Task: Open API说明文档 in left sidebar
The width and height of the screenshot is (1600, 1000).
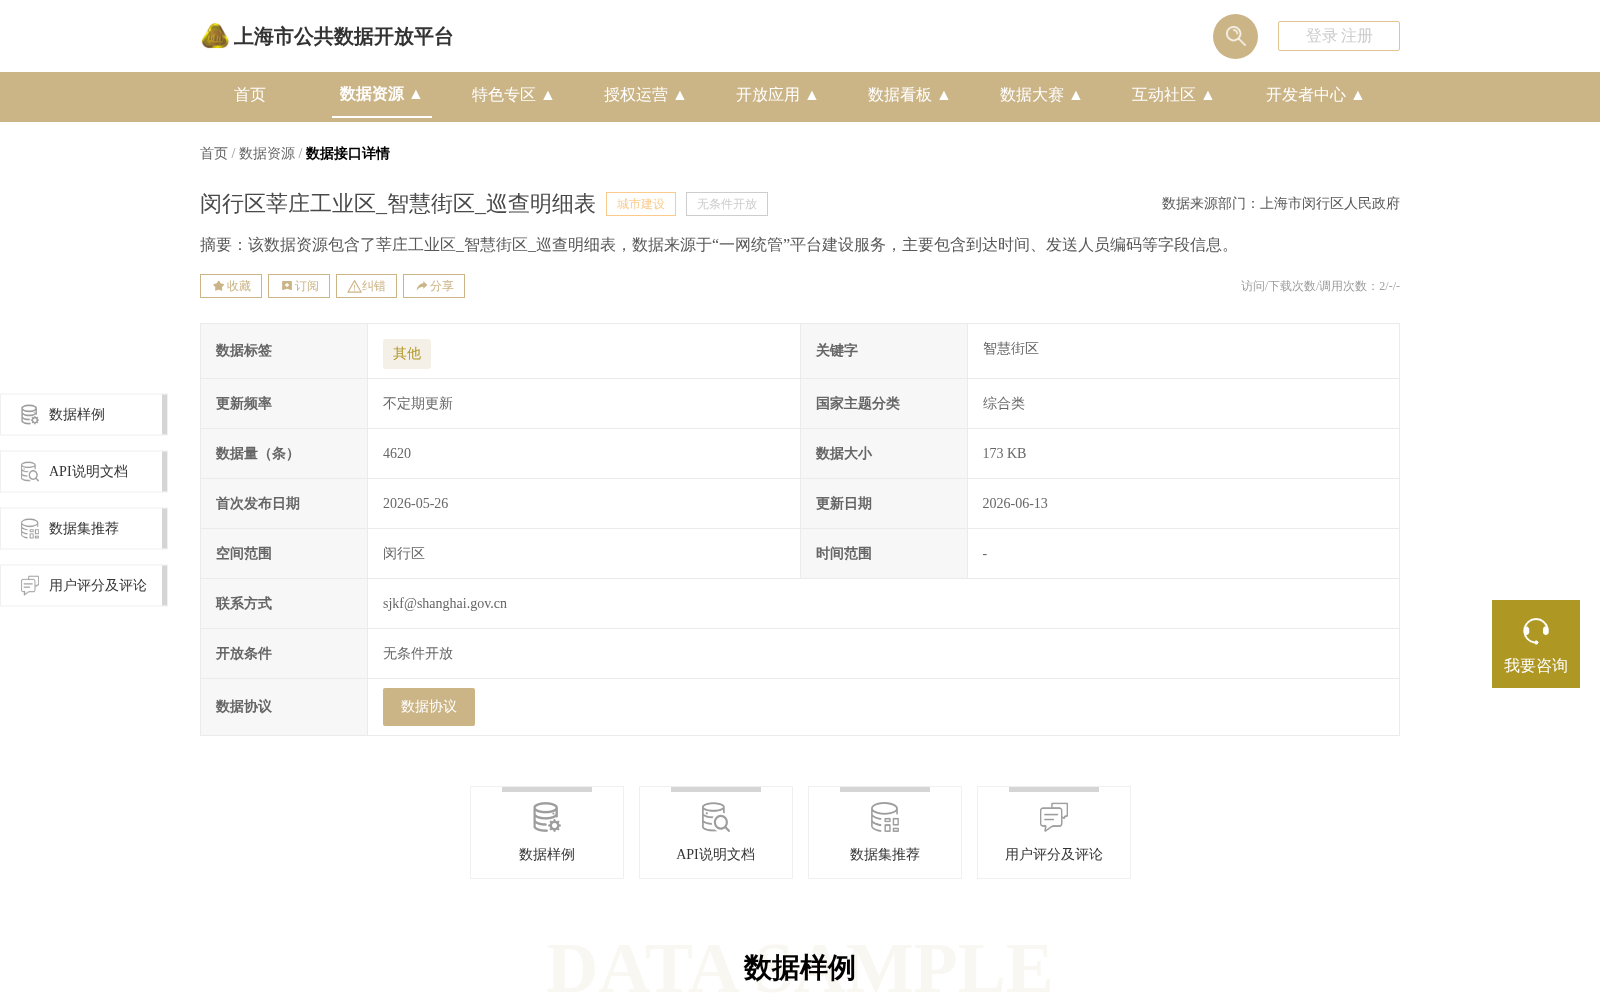Action: click(84, 471)
